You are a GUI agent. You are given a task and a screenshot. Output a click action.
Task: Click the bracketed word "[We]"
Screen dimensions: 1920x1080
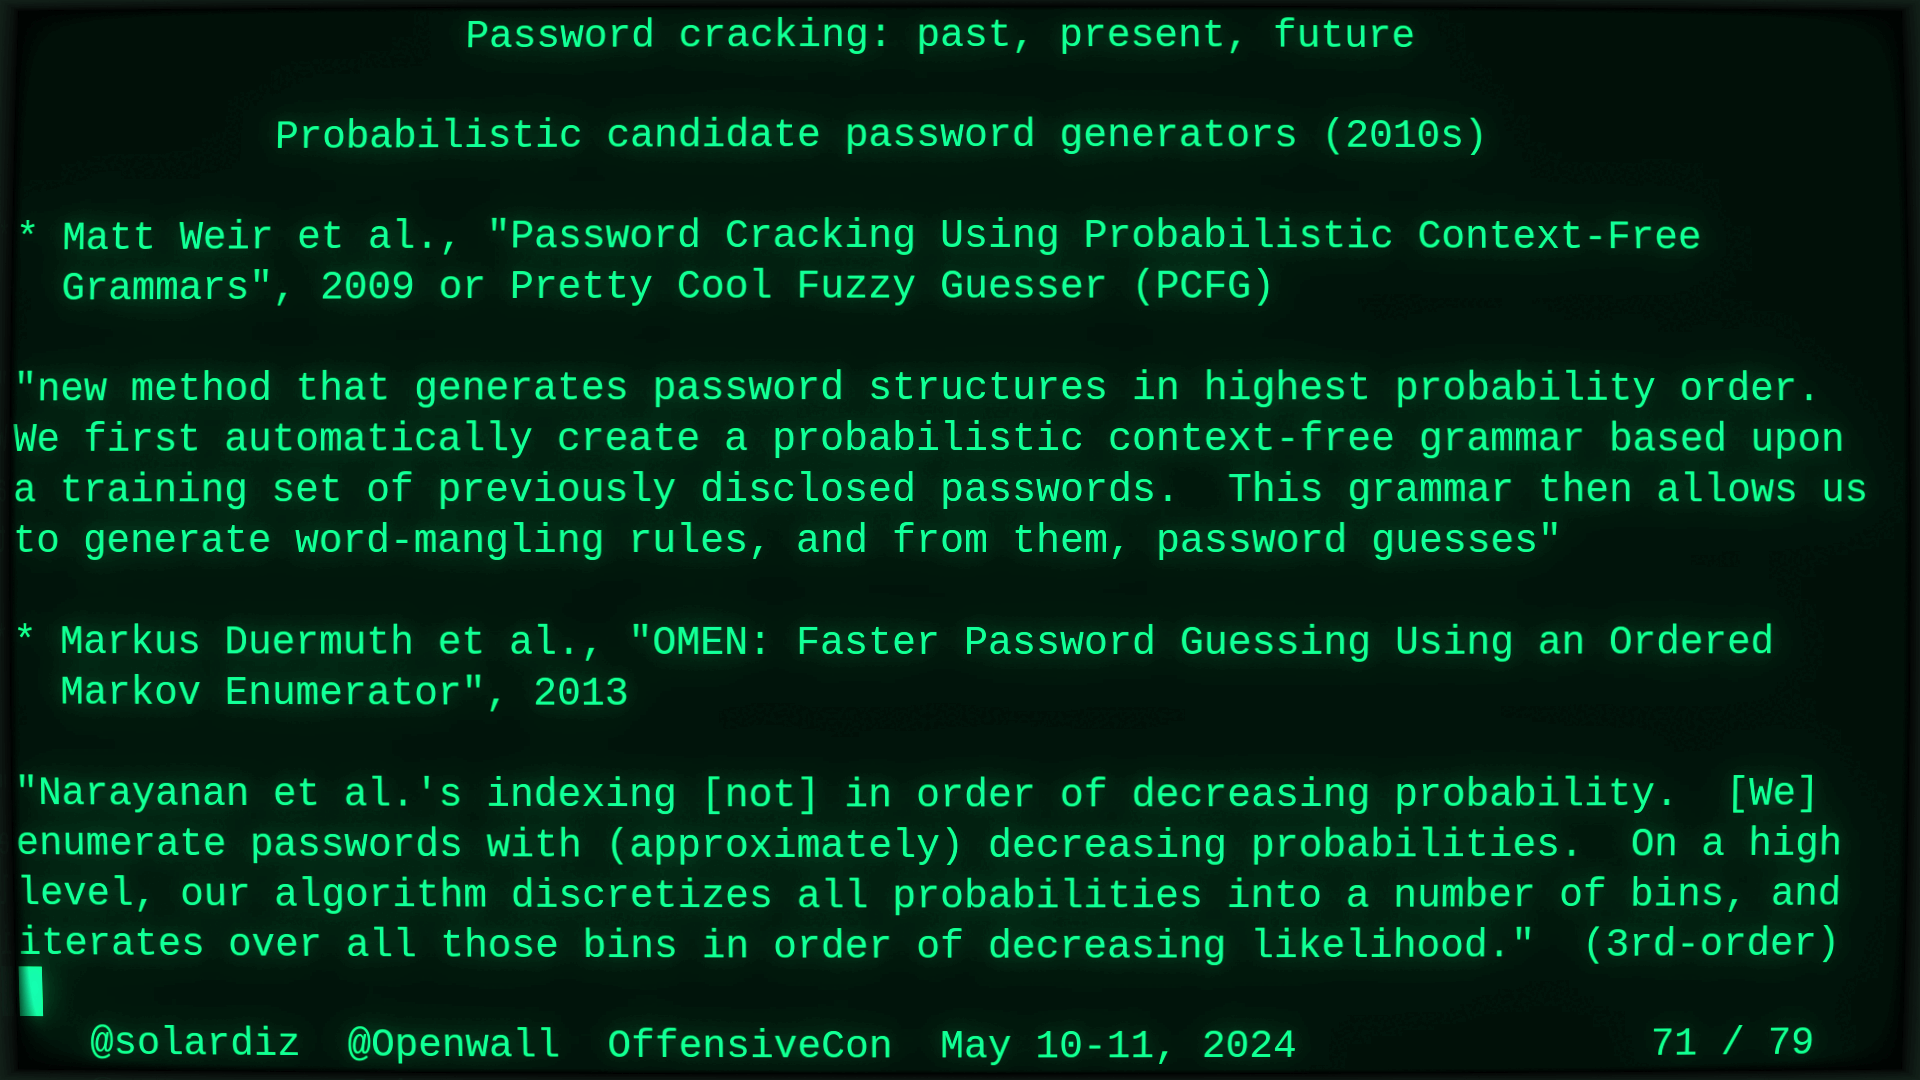(1772, 794)
